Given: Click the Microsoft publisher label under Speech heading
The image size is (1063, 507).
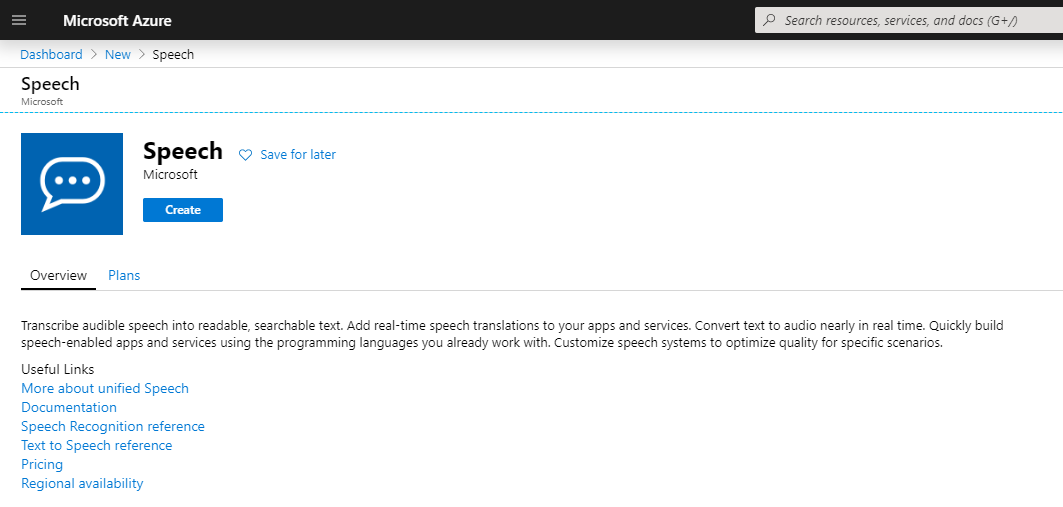Looking at the screenshot, I should coord(170,175).
